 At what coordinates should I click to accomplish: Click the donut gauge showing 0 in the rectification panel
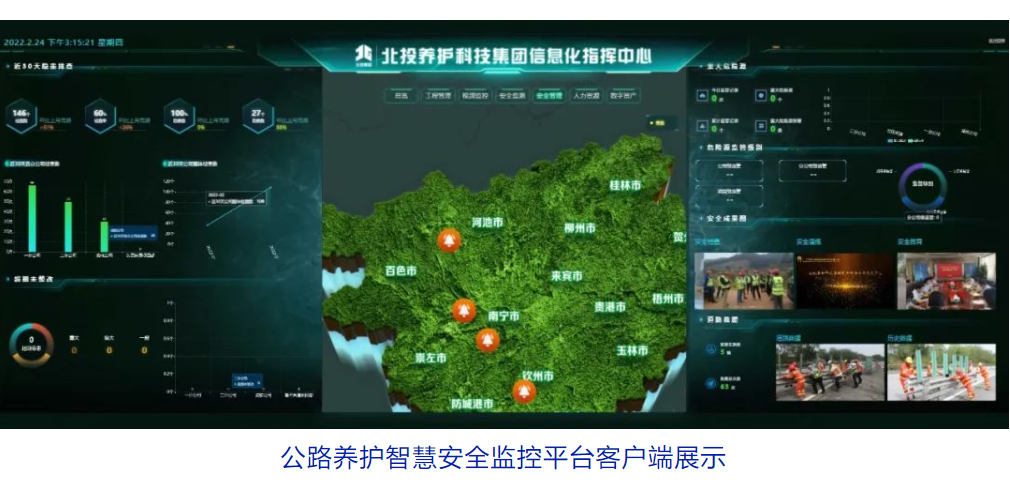click(x=32, y=345)
